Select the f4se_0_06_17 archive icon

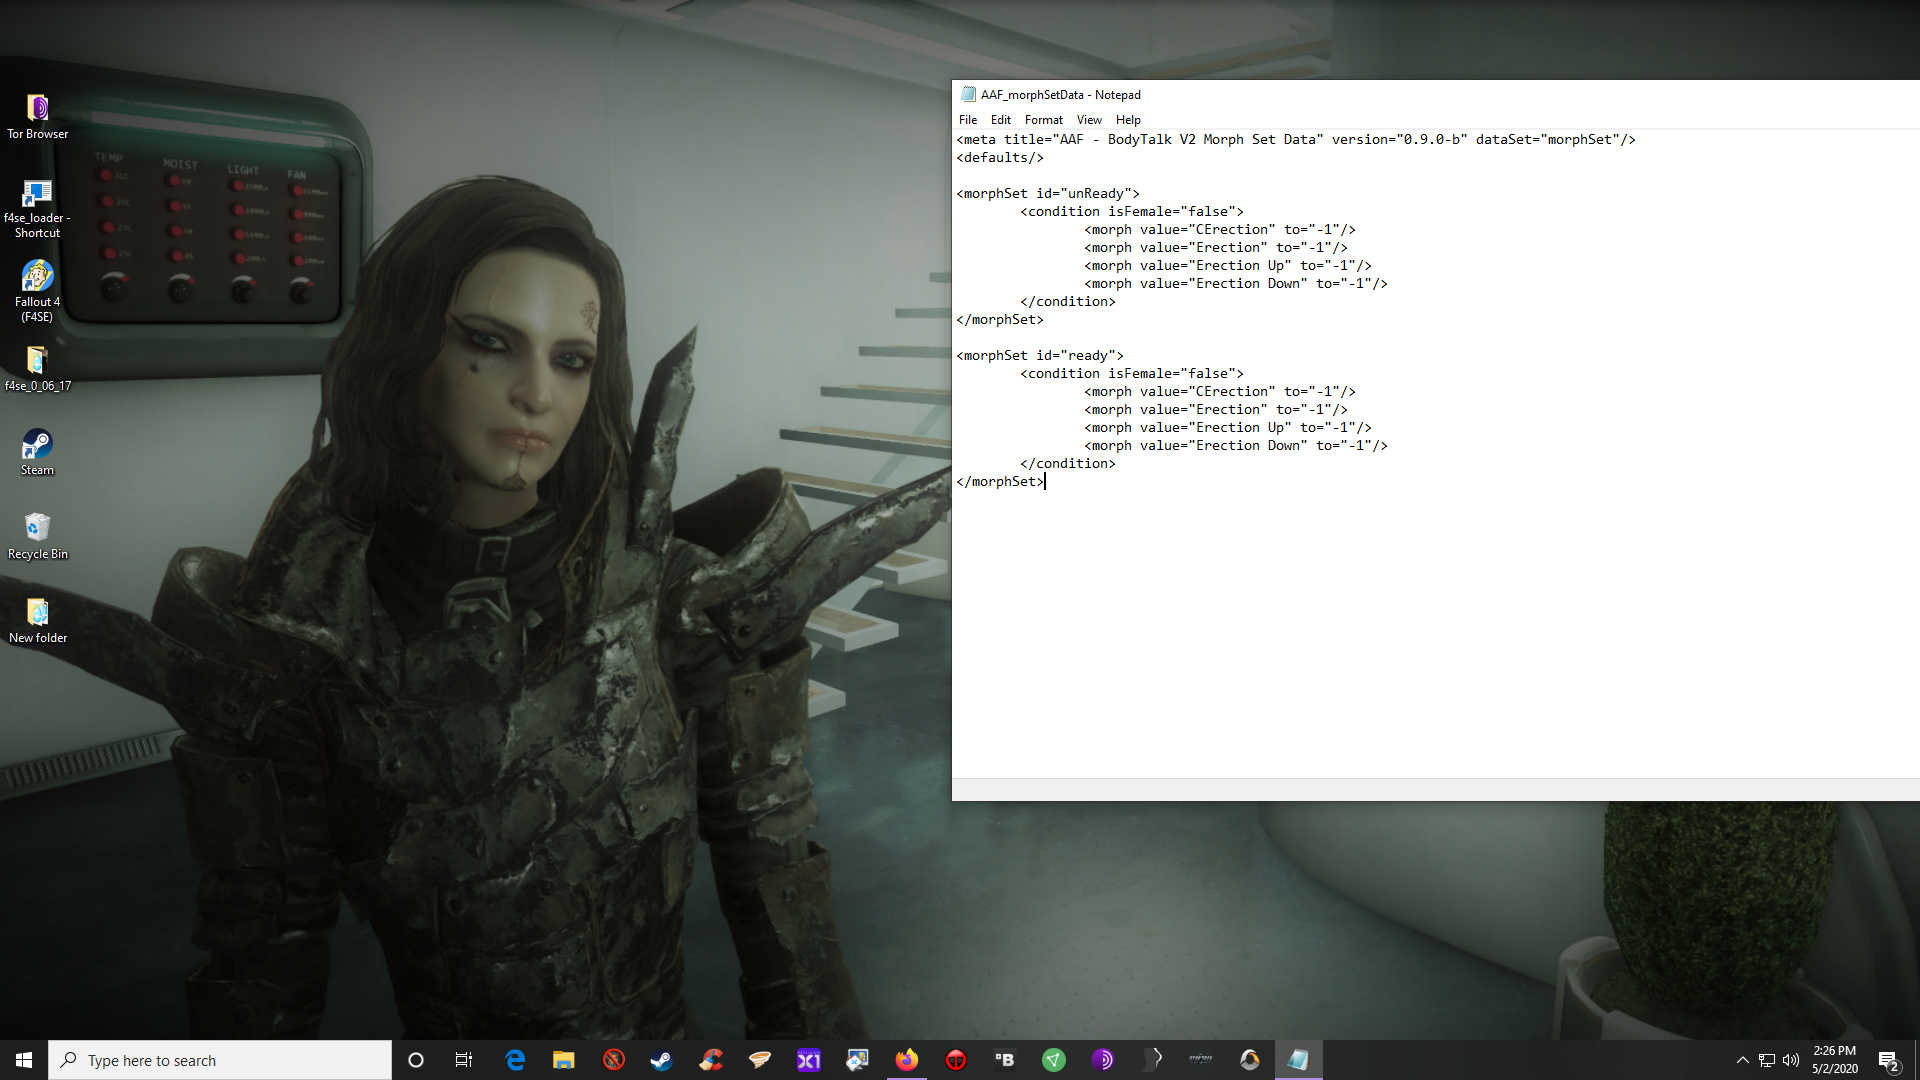click(x=37, y=368)
